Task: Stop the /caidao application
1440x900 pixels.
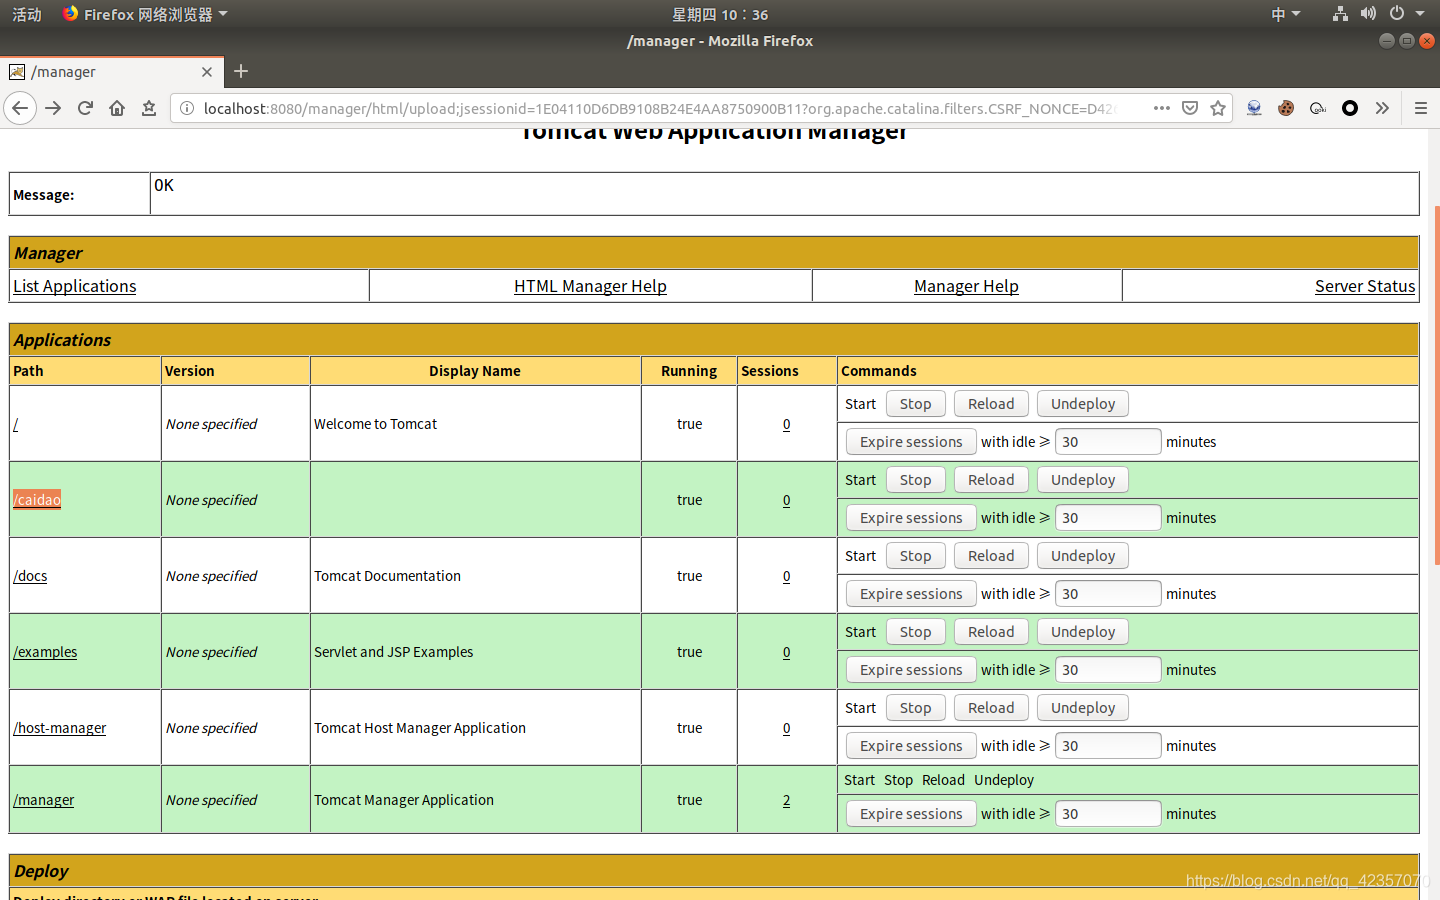Action: coord(915,480)
